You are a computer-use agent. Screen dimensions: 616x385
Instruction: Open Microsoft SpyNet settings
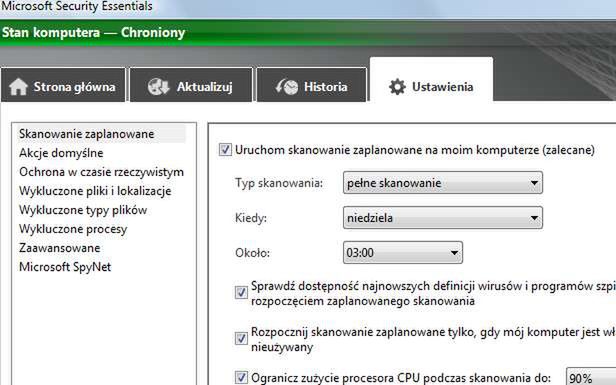coord(65,267)
